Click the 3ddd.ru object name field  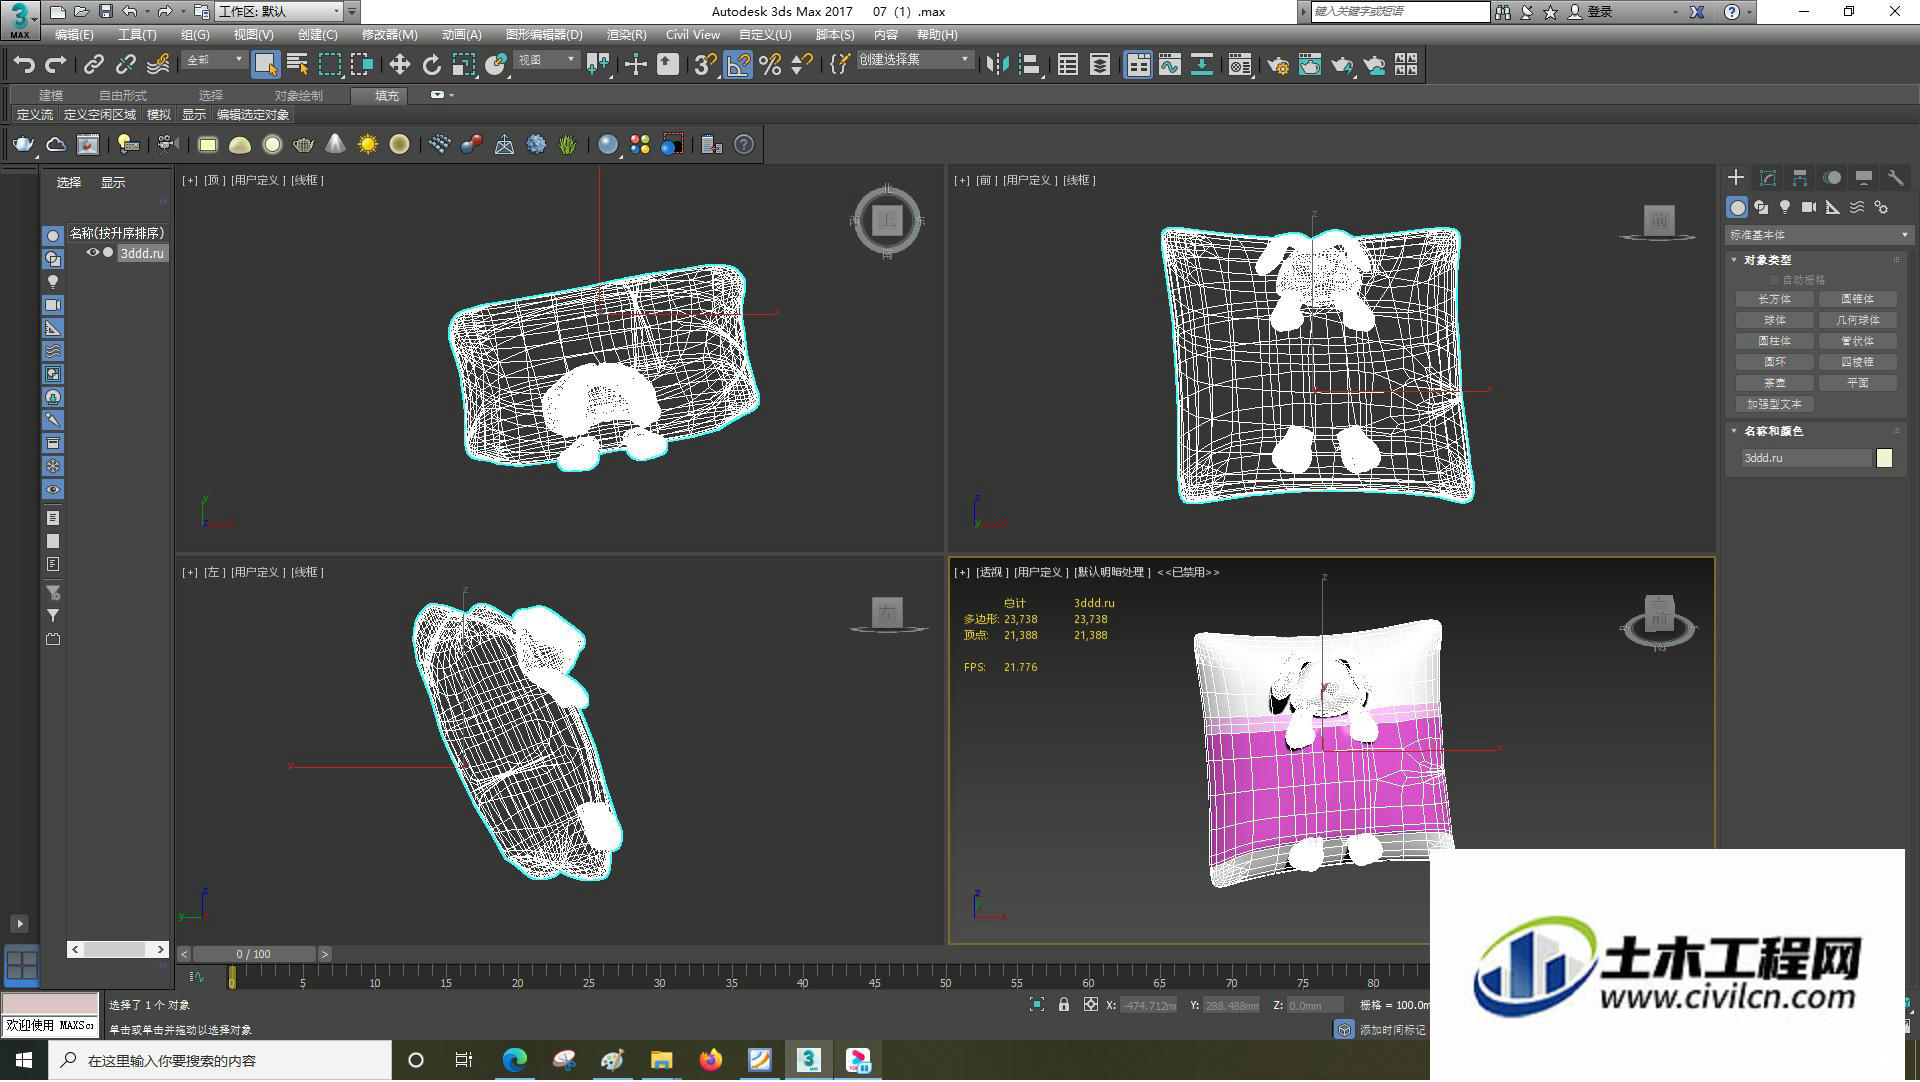pos(1806,458)
